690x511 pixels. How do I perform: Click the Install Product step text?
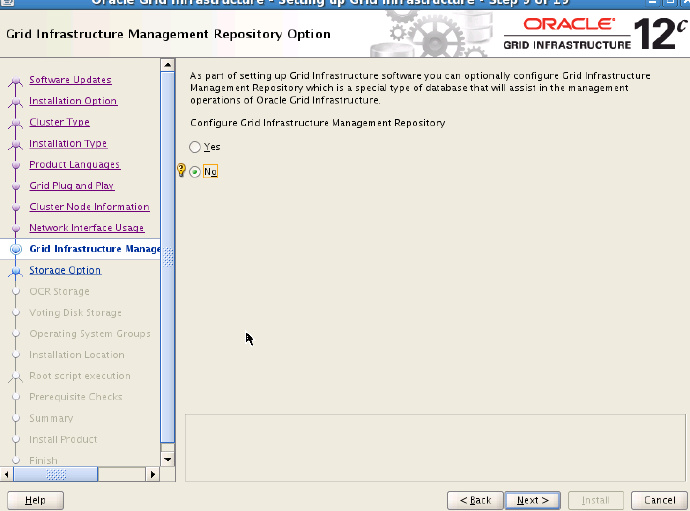pos(63,439)
